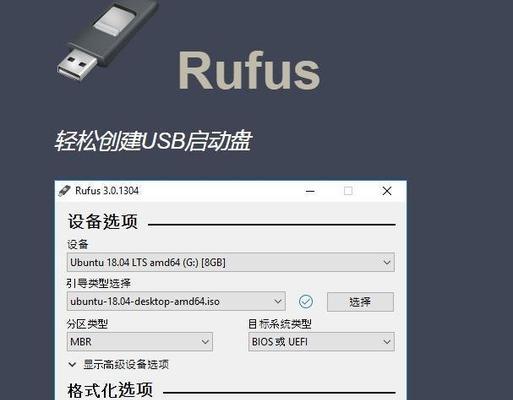Minimize the Rufus 3.0.1304 window
The width and height of the screenshot is (513, 400).
310,191
